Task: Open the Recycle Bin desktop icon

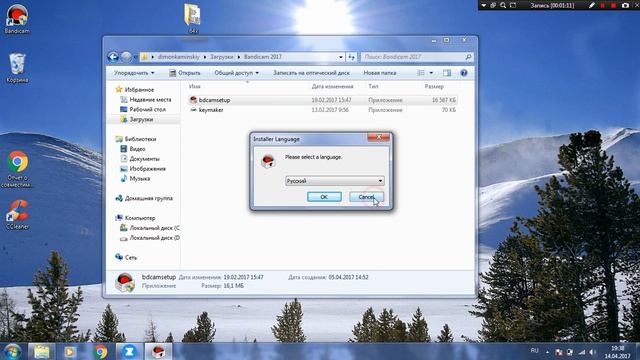Action: pos(17,68)
